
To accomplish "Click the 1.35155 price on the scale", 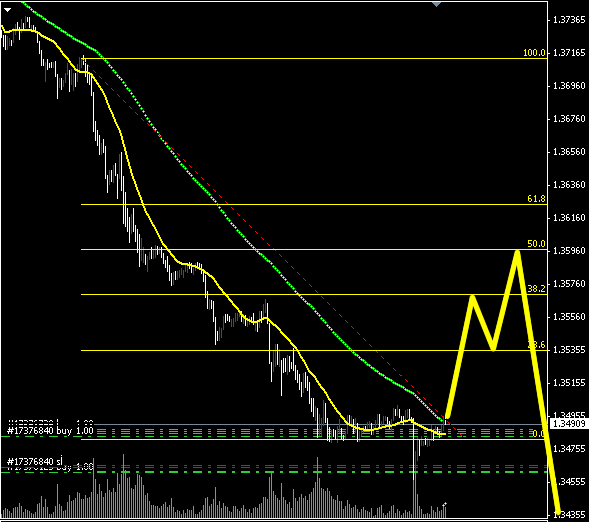I will tap(569, 383).
